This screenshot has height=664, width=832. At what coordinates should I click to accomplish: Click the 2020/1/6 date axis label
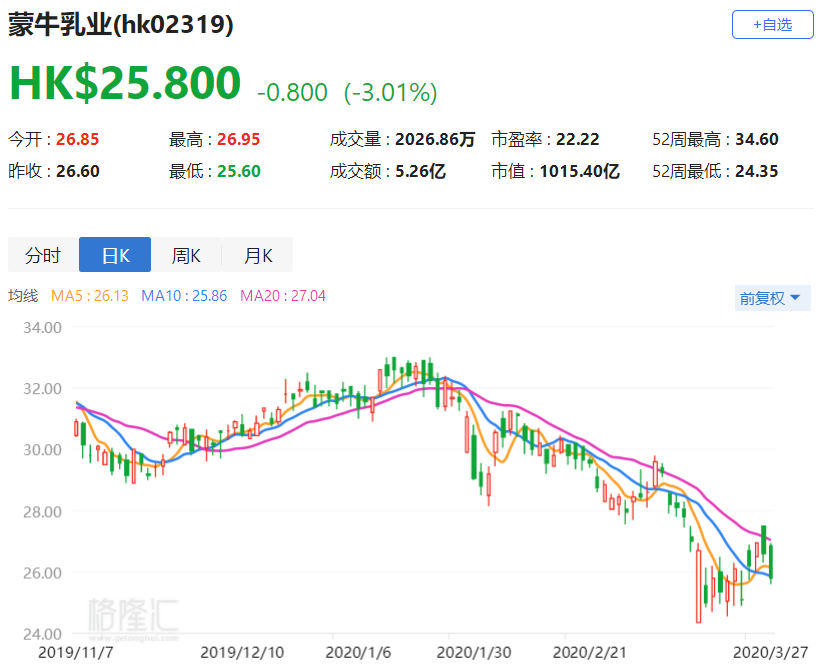point(358,652)
